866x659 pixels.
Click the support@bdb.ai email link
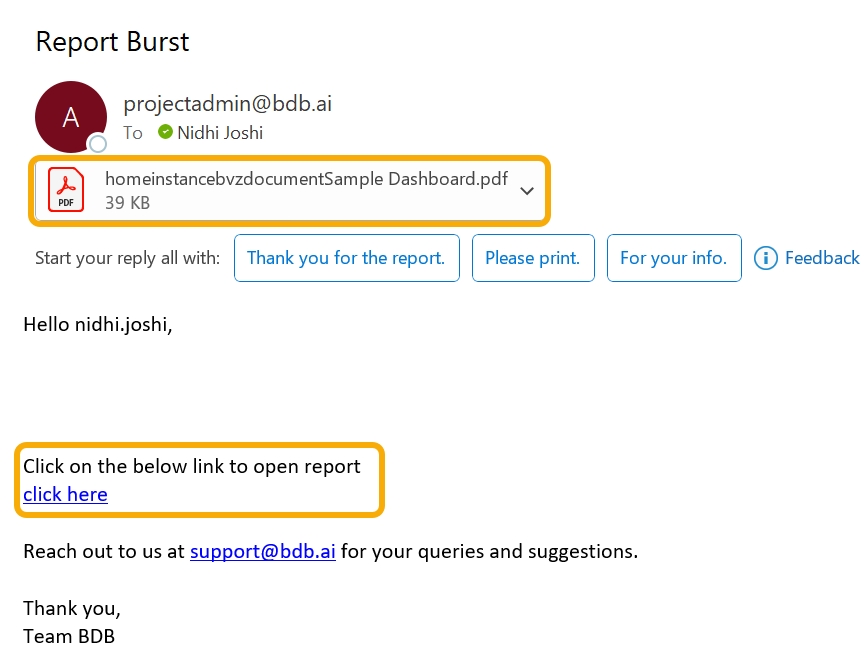[263, 551]
